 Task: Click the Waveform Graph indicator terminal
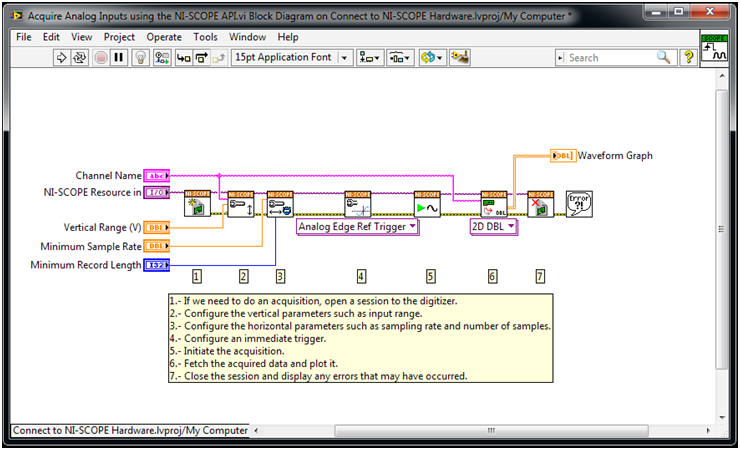pyautogui.click(x=562, y=156)
